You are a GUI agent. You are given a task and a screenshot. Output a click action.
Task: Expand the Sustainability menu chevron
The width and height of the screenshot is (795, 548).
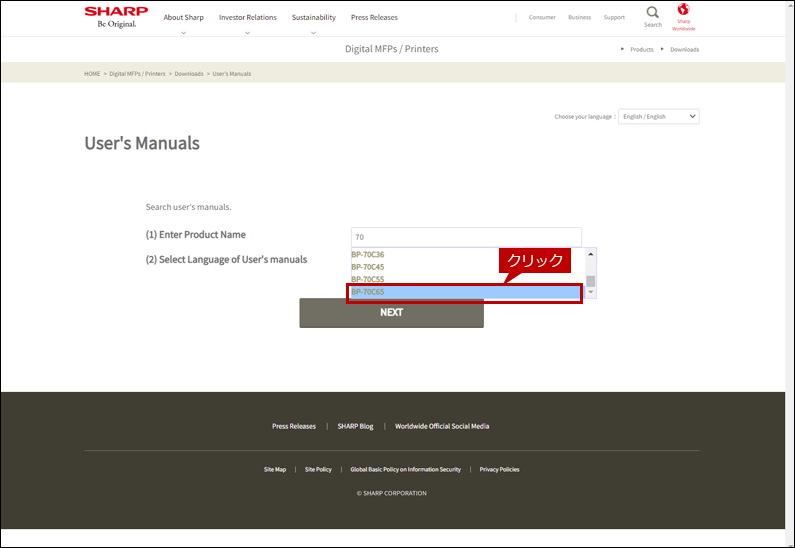(313, 32)
